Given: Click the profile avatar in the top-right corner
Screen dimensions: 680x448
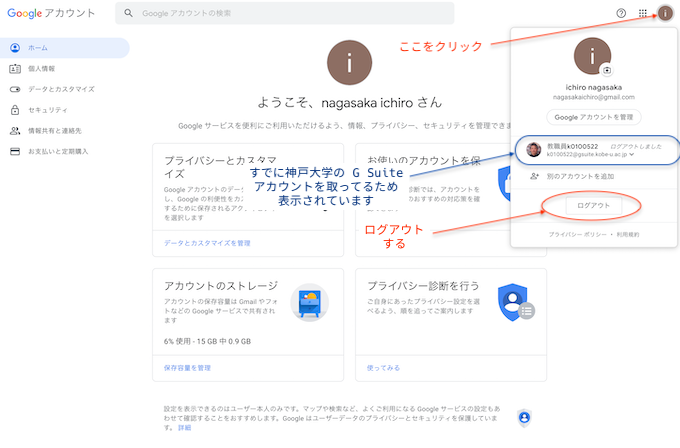Looking at the screenshot, I should click(x=665, y=13).
